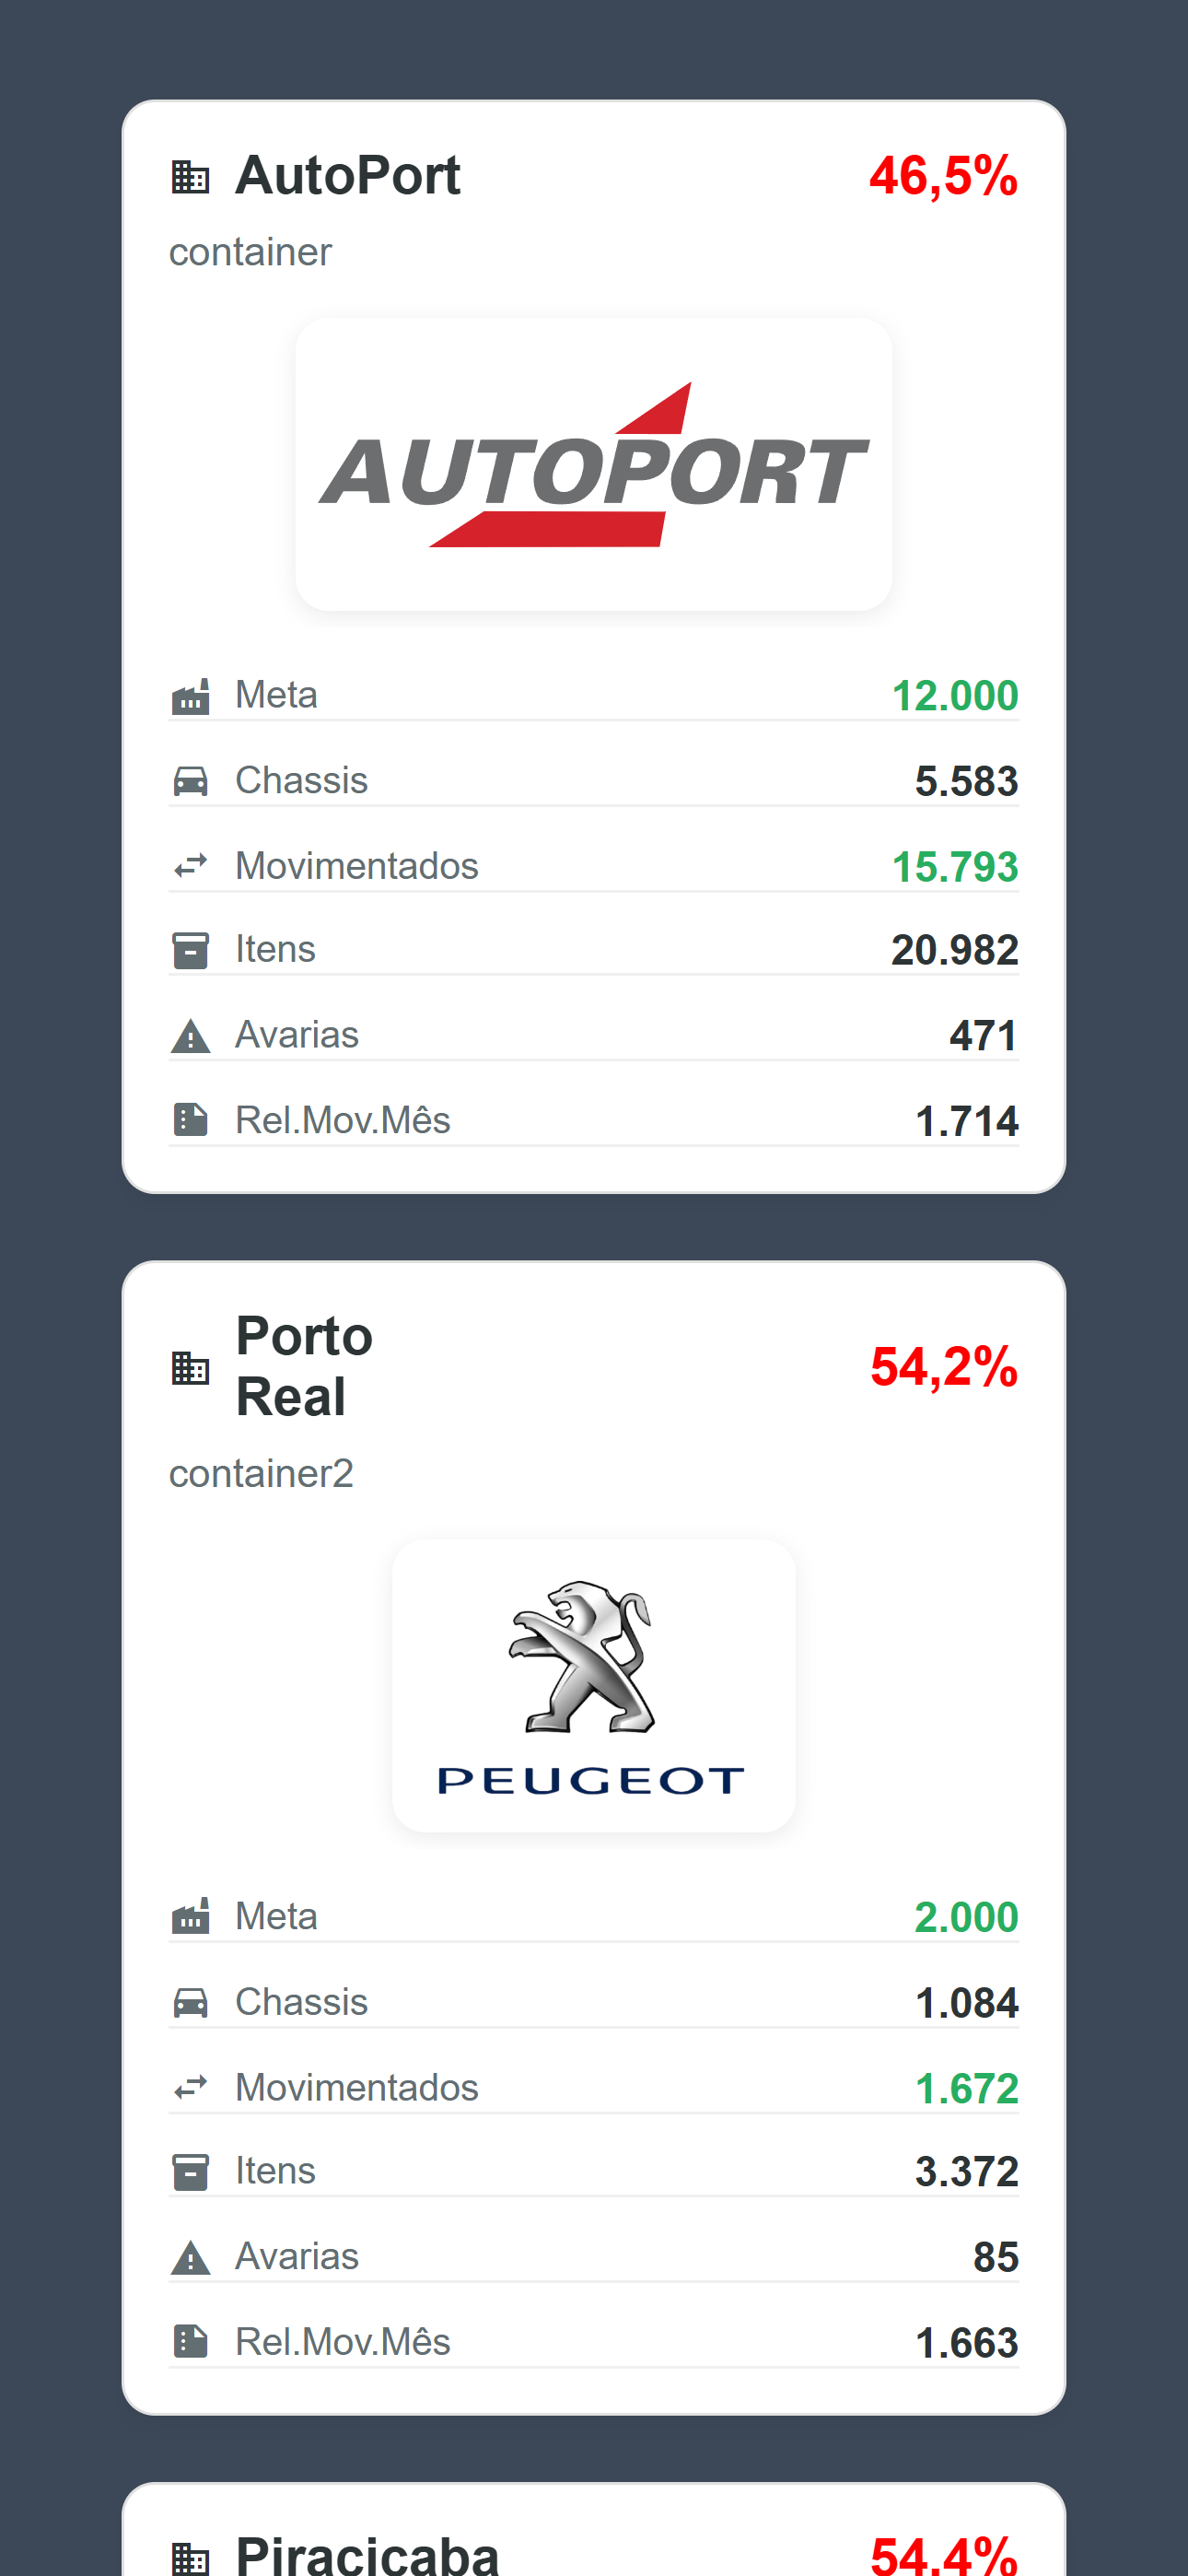Click the car icon in Porto Real Chassis row
Screen dimensions: 1188x2576
coord(190,2002)
